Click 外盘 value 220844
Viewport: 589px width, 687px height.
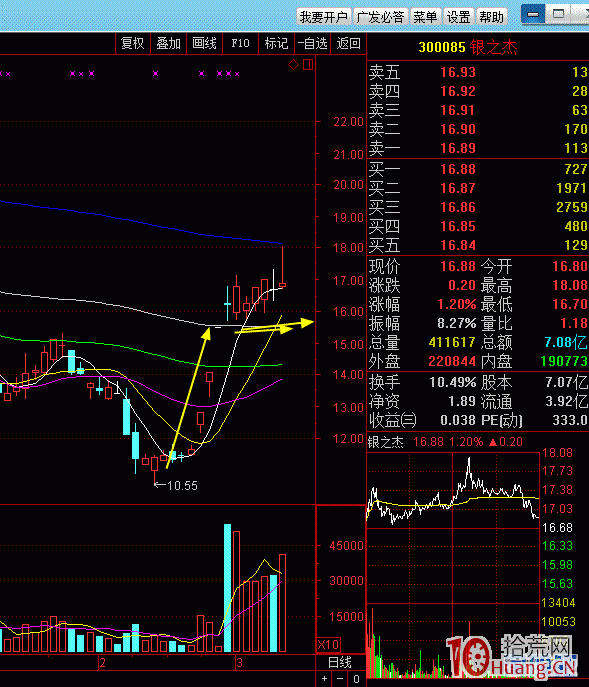tap(452, 361)
